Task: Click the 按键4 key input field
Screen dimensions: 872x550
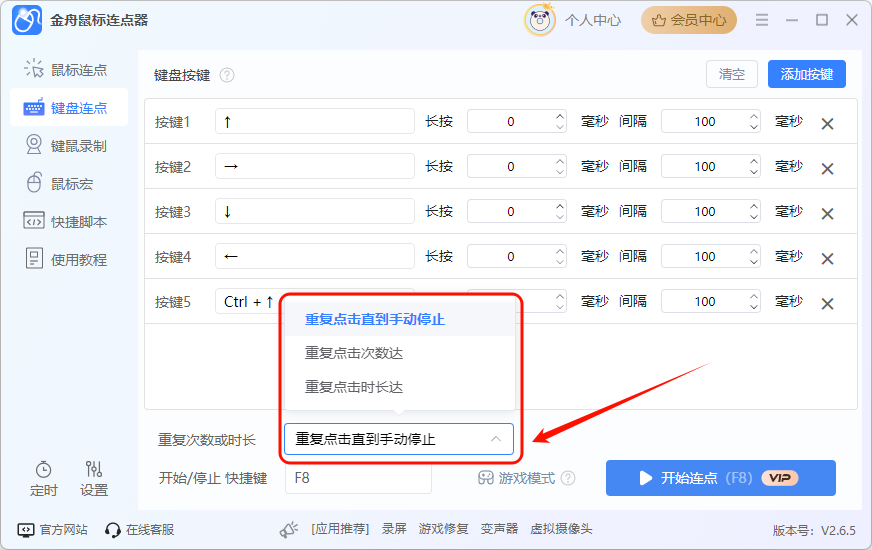Action: 315,256
